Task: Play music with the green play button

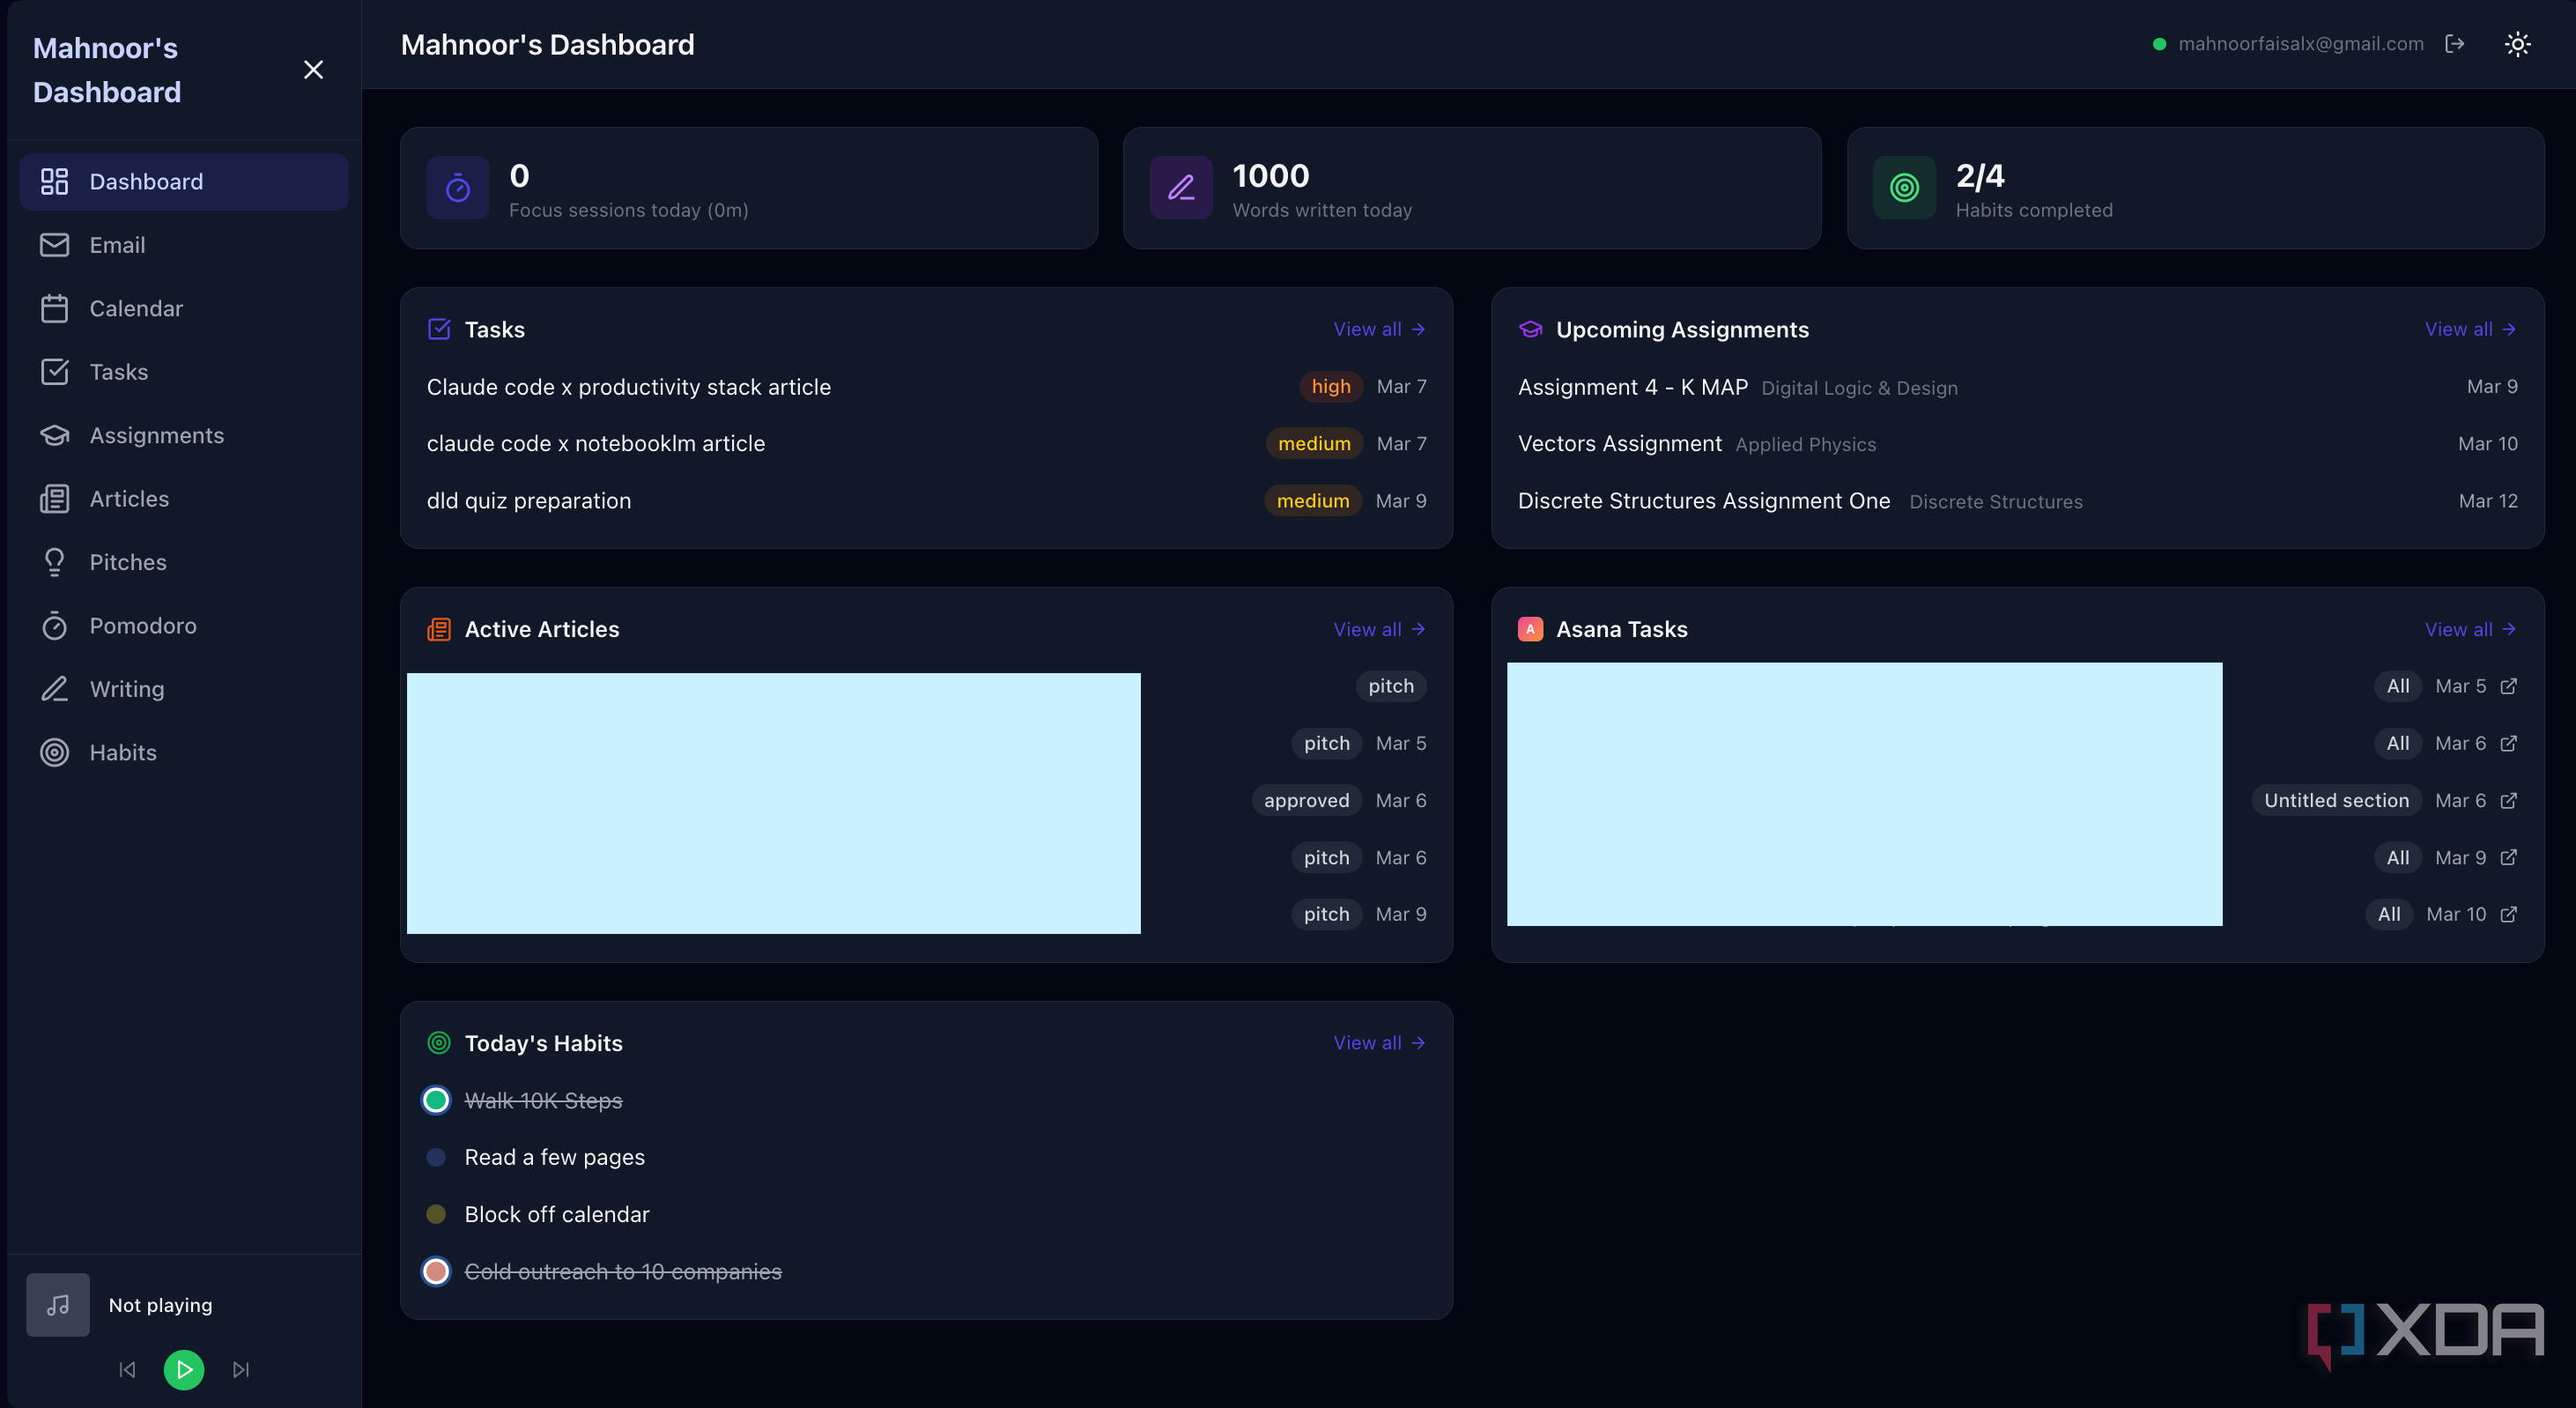Action: point(184,1370)
